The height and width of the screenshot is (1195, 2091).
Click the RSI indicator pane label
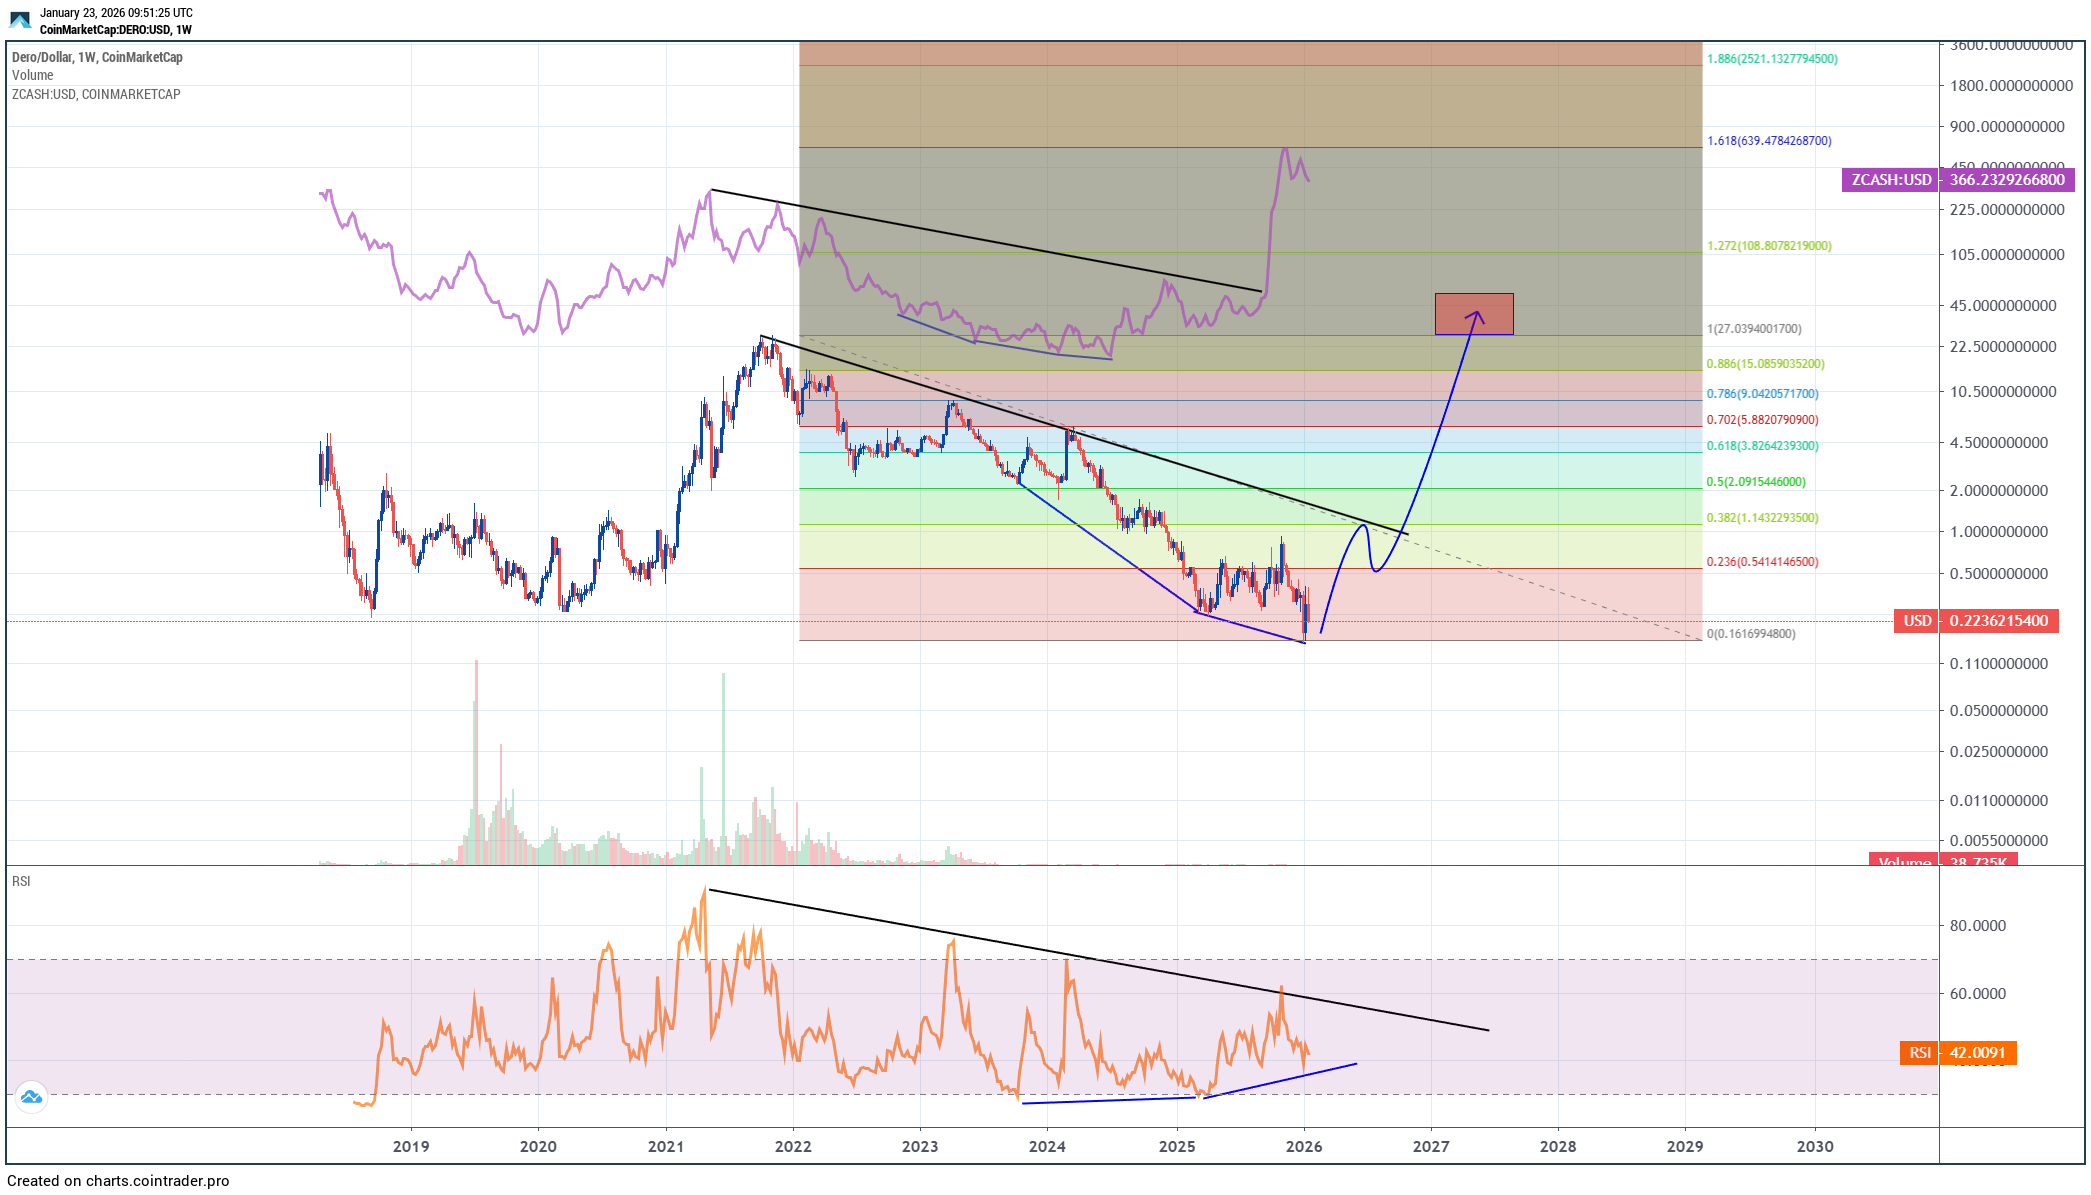[21, 881]
